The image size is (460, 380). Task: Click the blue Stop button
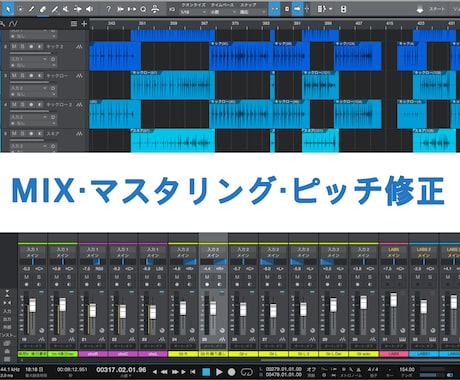206,372
